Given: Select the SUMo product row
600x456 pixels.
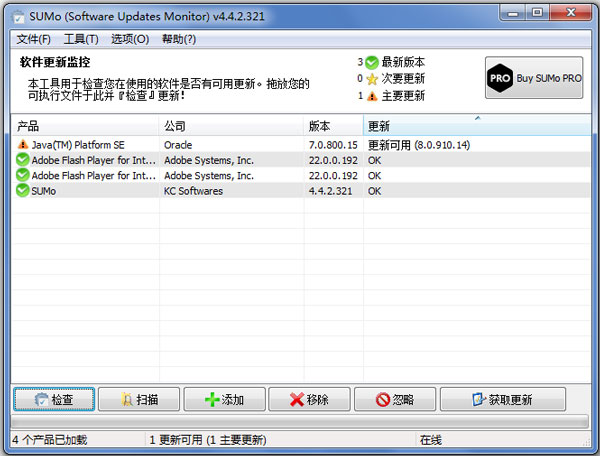Looking at the screenshot, I should (301, 191).
